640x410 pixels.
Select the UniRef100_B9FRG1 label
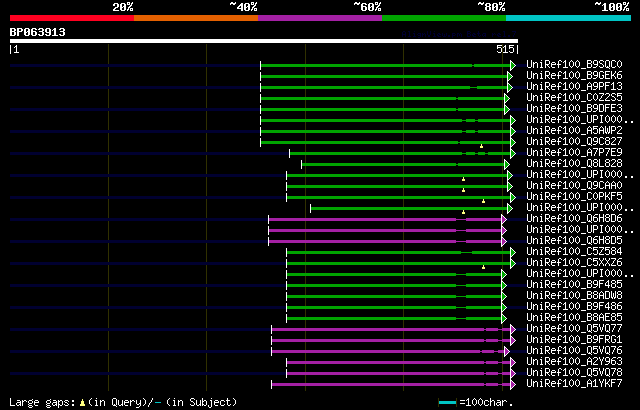[574, 340]
